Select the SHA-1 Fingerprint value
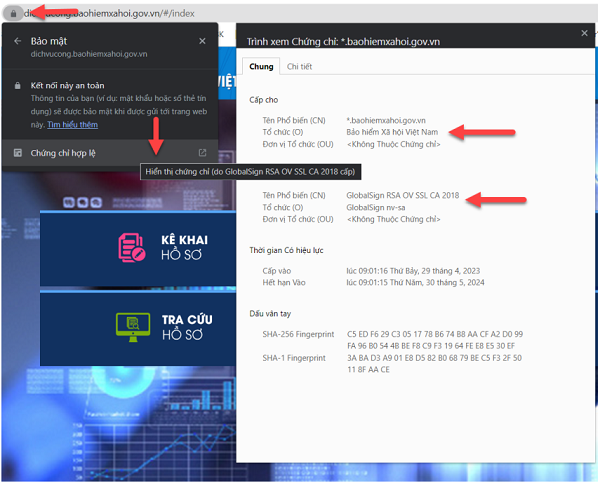Image resolution: width=600 pixels, height=483 pixels. point(434,364)
